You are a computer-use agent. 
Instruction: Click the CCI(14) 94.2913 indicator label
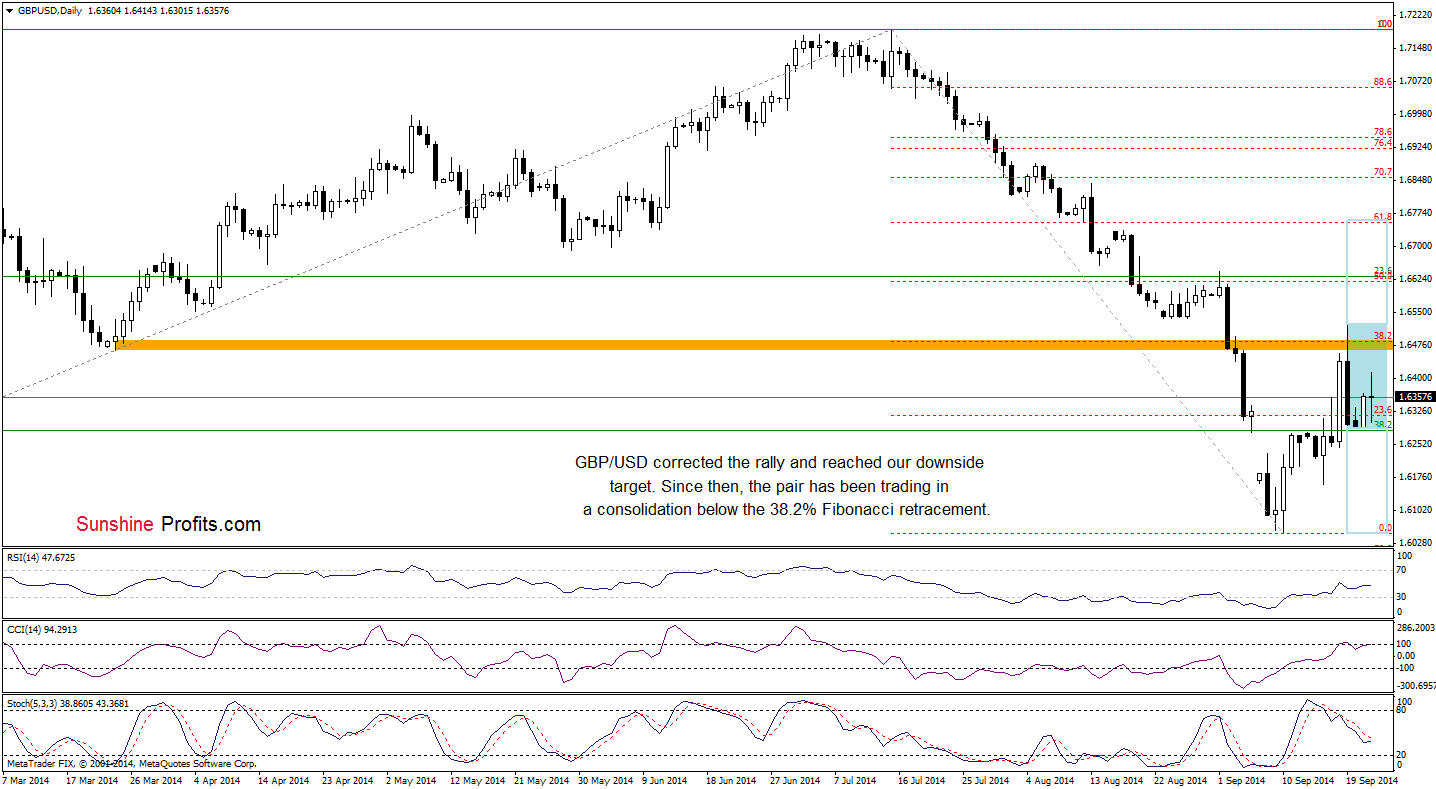point(41,629)
